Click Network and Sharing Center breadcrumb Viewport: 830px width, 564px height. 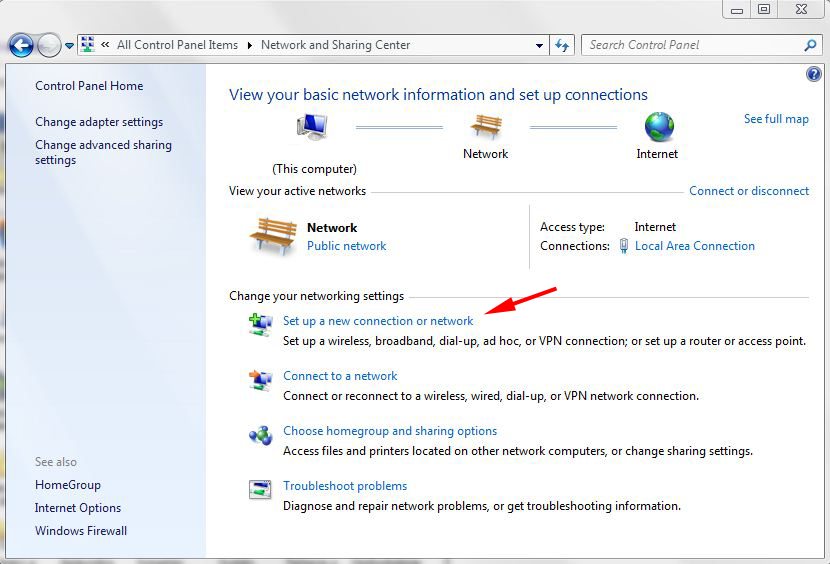336,45
